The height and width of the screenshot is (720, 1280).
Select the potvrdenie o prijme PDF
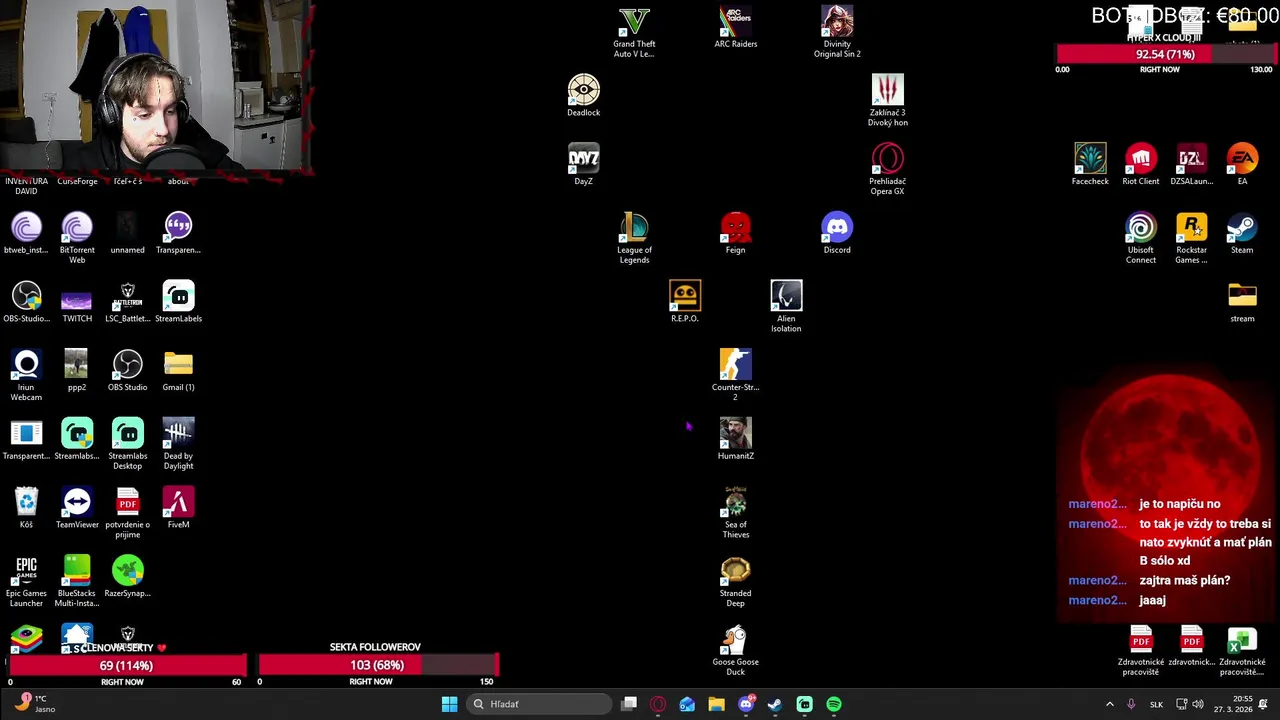pos(127,513)
